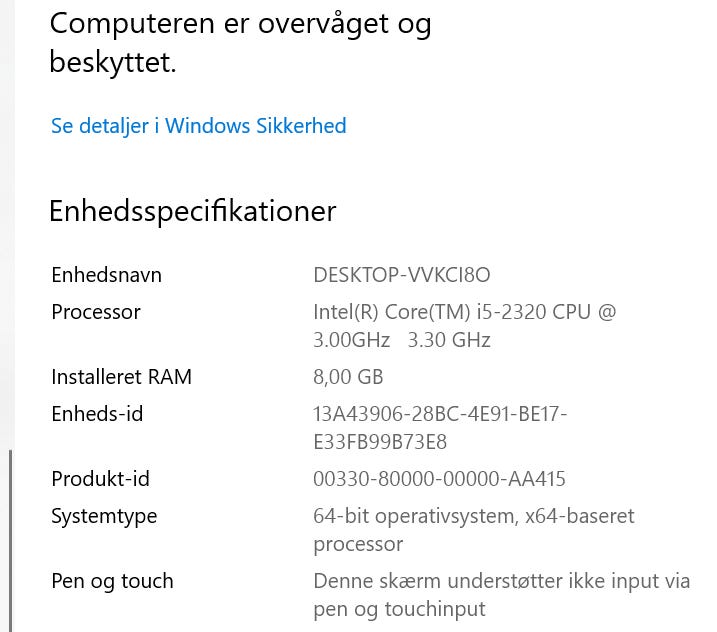Image resolution: width=717 pixels, height=632 pixels.
Task: Select the Enheds-id label
Action: tap(97, 413)
